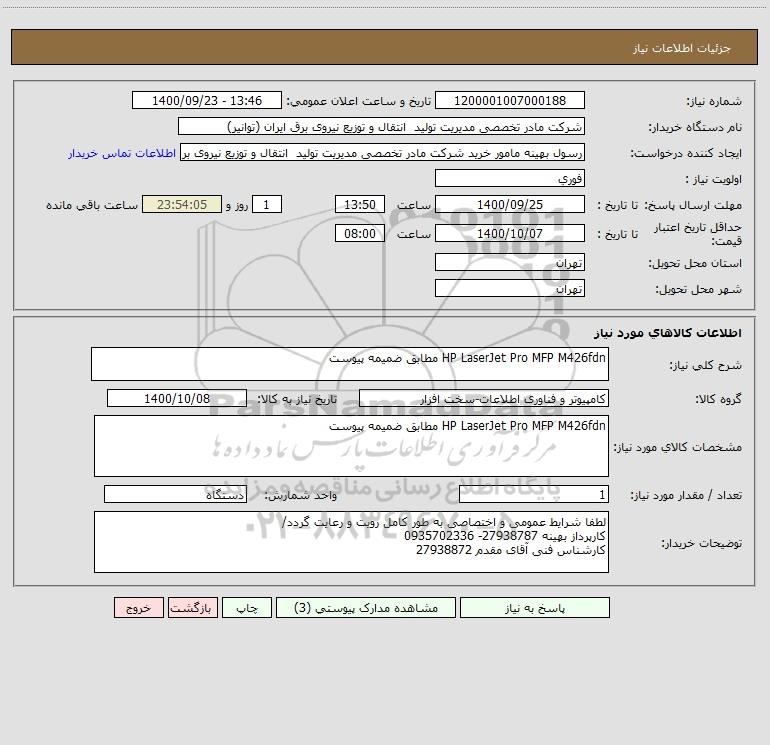The width and height of the screenshot is (770, 745).
Task: Click section title اطلاعات کالاهای مورد نیاز
Action: tap(668, 333)
